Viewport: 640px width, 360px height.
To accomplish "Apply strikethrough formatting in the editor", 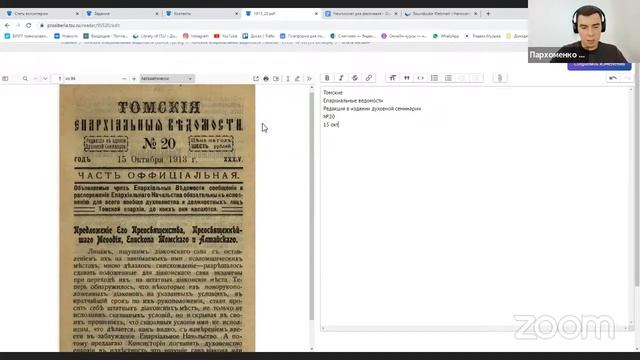I will (x=355, y=78).
